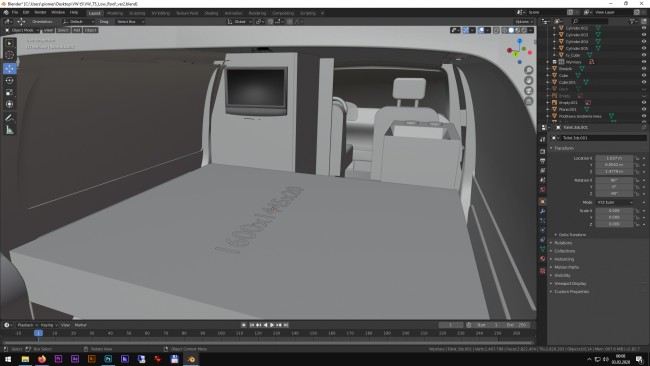This screenshot has height=366, width=650.
Task: Open the Select Box drag dropdown
Action: tap(130, 22)
